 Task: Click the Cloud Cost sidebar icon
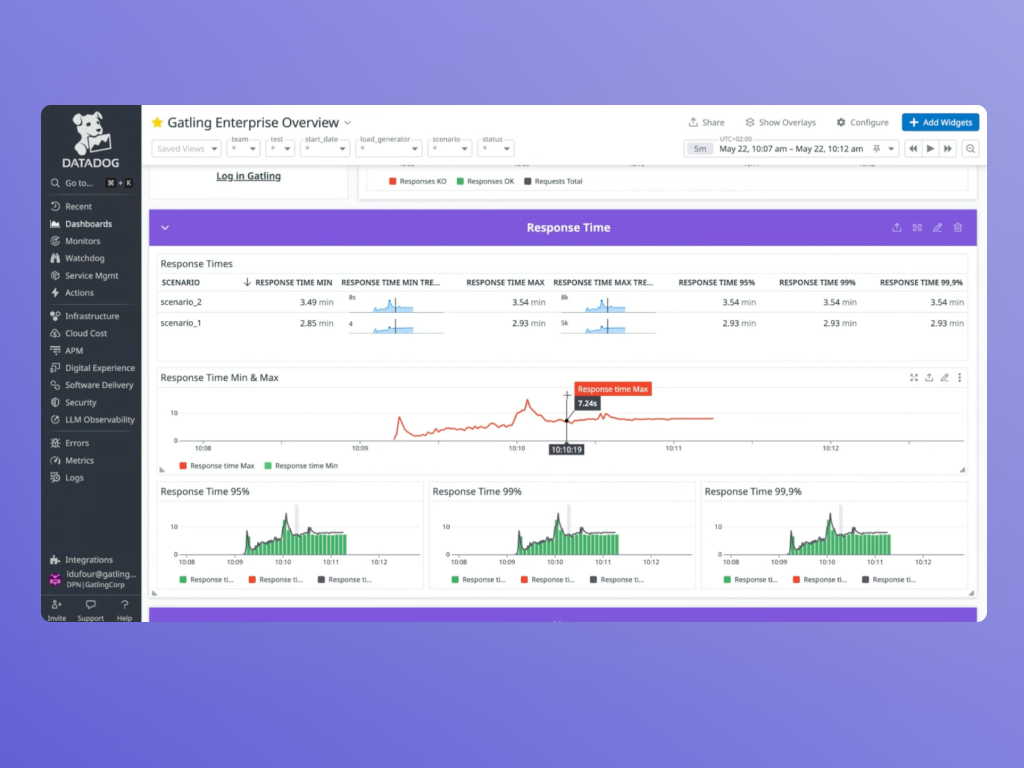56,333
